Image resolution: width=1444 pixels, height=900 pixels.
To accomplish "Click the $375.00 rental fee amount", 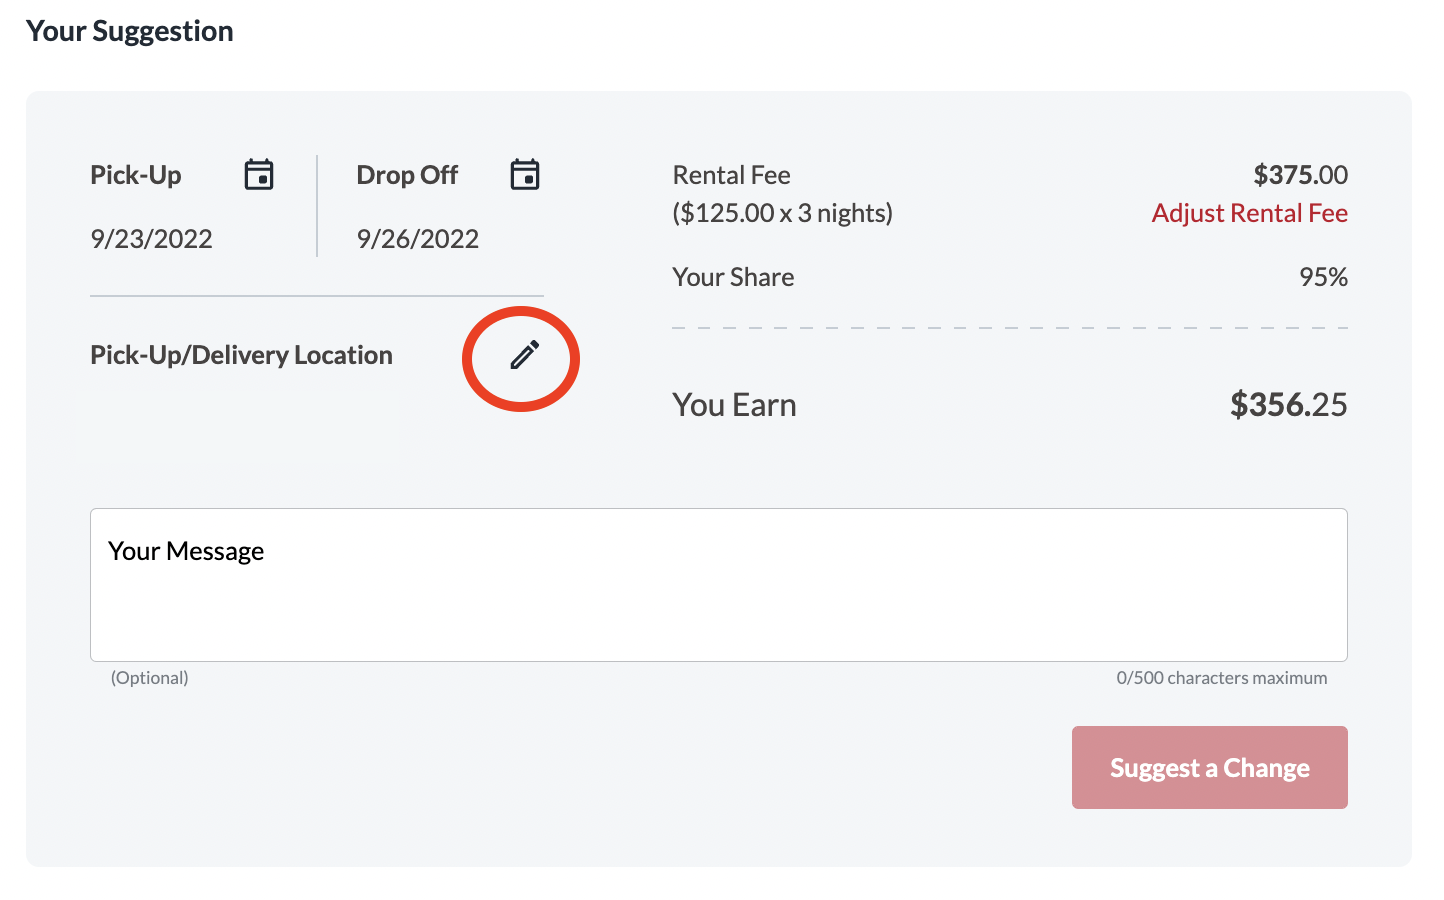I will coord(1300,175).
